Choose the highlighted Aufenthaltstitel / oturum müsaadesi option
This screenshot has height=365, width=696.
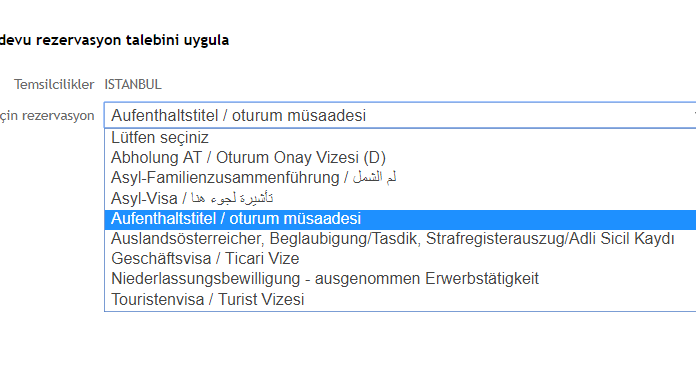tap(400, 218)
